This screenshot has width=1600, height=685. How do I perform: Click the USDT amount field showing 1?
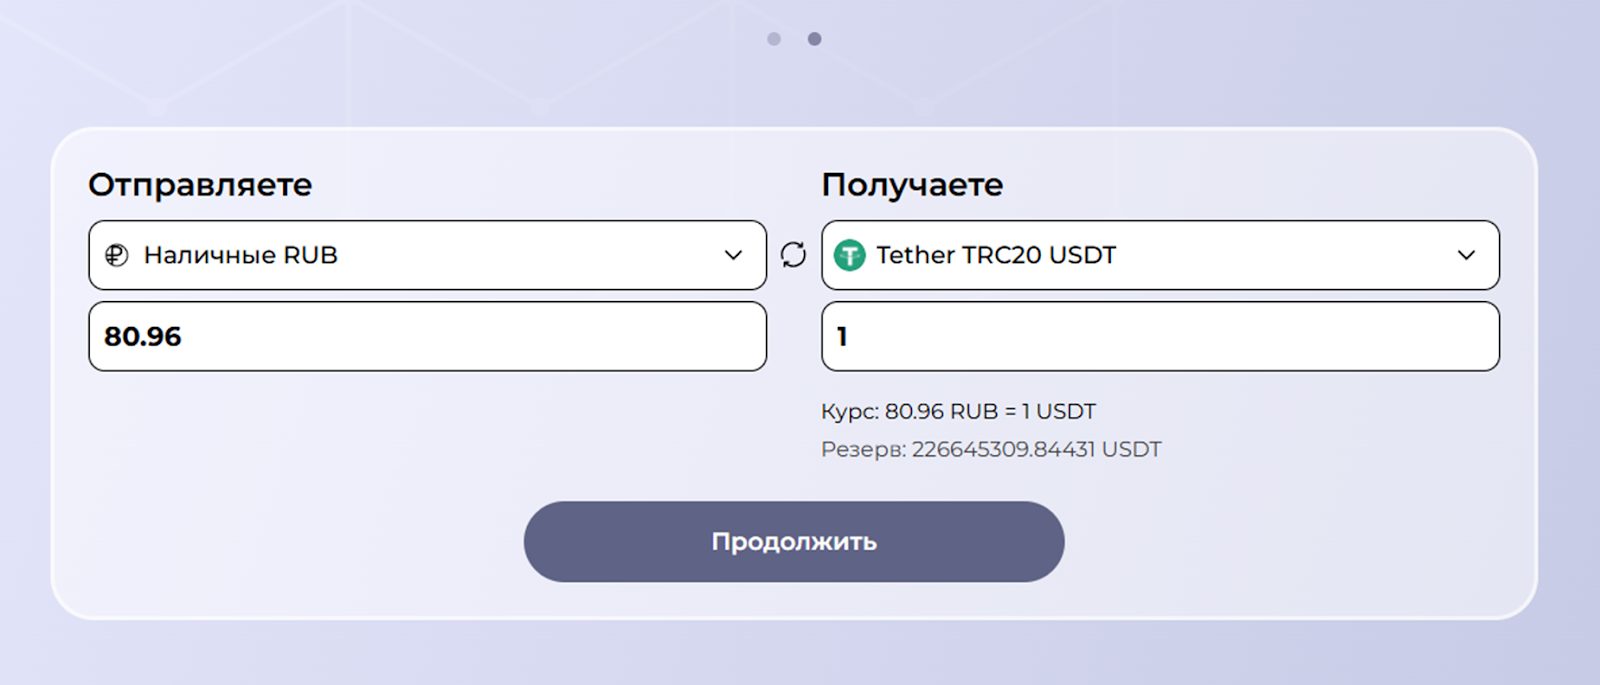click(x=1160, y=337)
